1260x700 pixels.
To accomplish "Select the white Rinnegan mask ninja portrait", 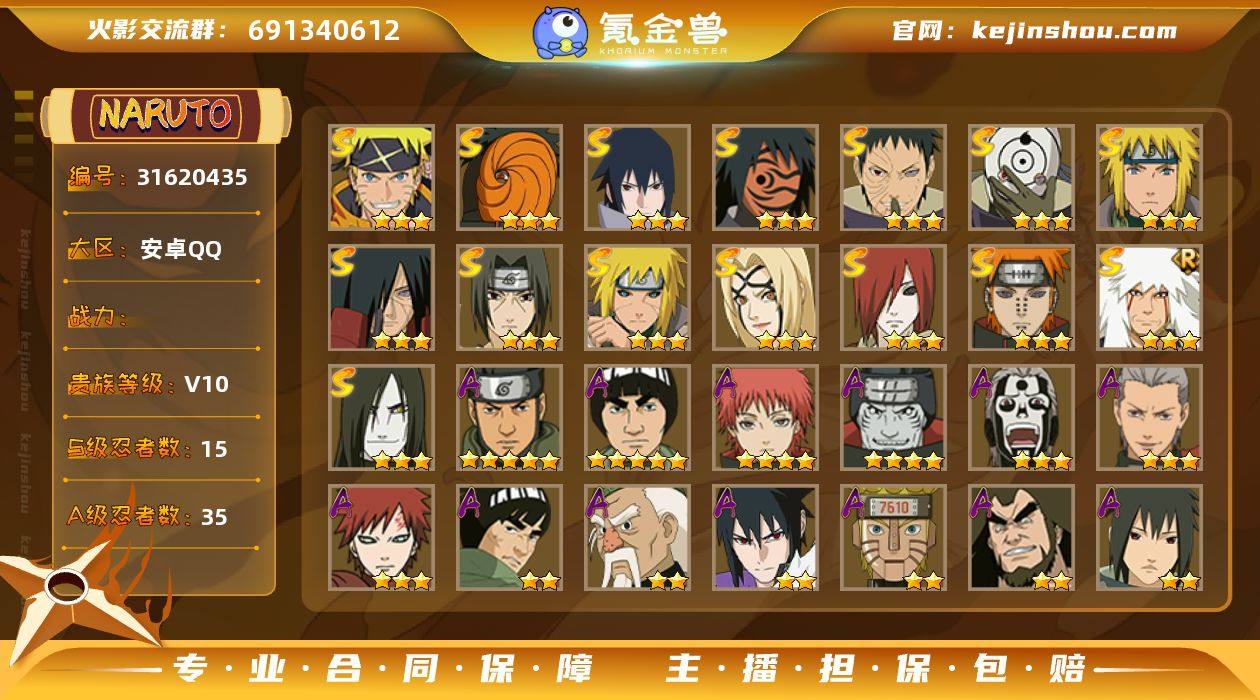I will [x=1021, y=178].
